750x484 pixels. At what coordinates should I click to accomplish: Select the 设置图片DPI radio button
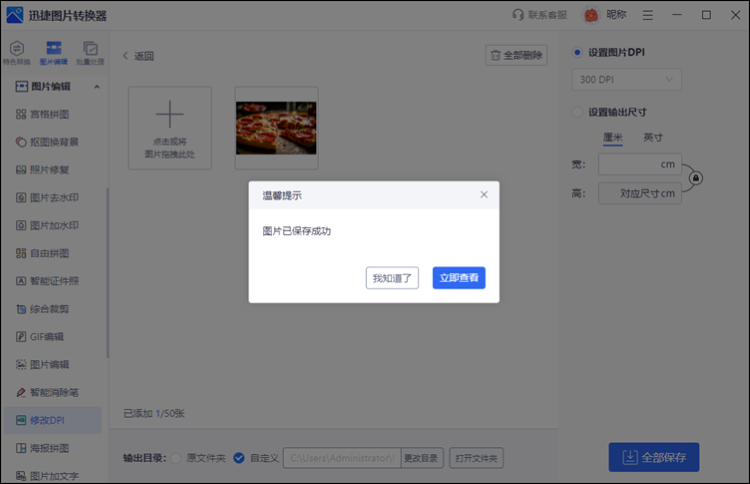(x=577, y=52)
